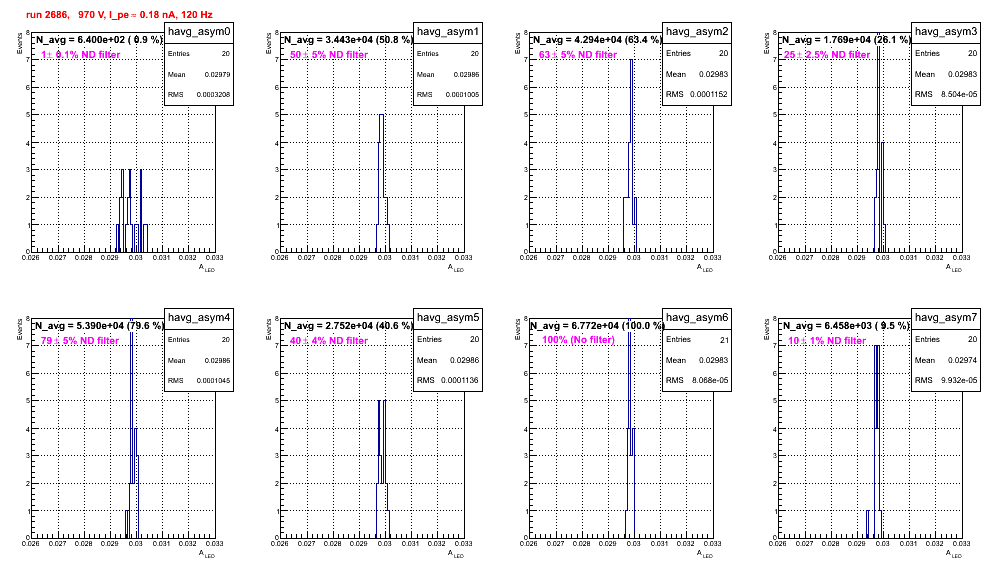
Task: Click the N_avg = 1.769e+04 label
Action: pos(845,39)
